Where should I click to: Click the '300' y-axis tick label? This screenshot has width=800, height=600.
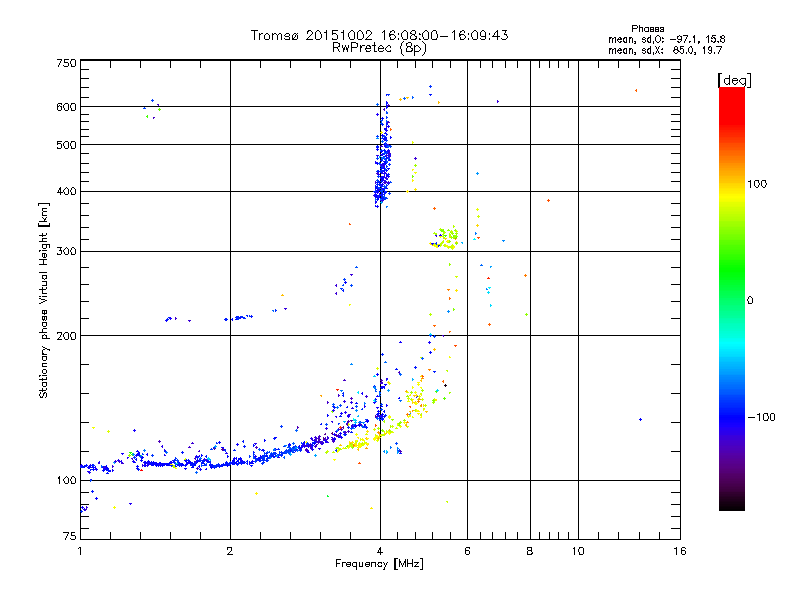66,252
